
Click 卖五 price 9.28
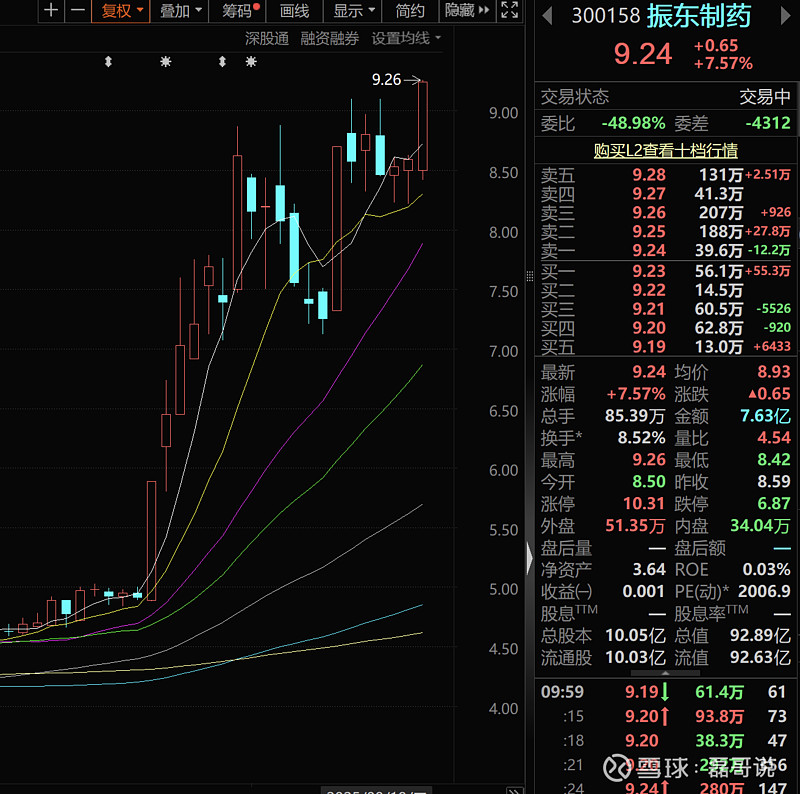pos(649,175)
